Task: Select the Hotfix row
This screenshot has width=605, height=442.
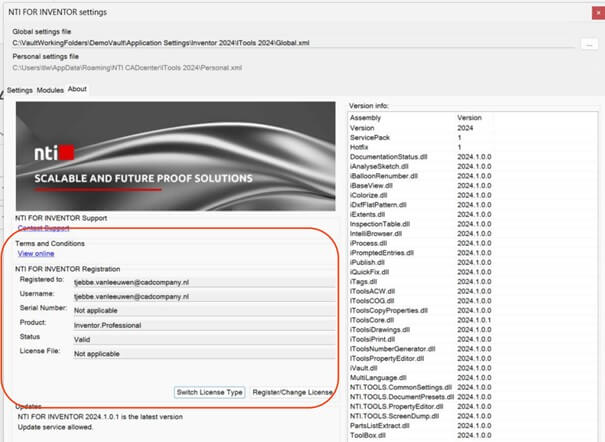Action: (x=473, y=147)
